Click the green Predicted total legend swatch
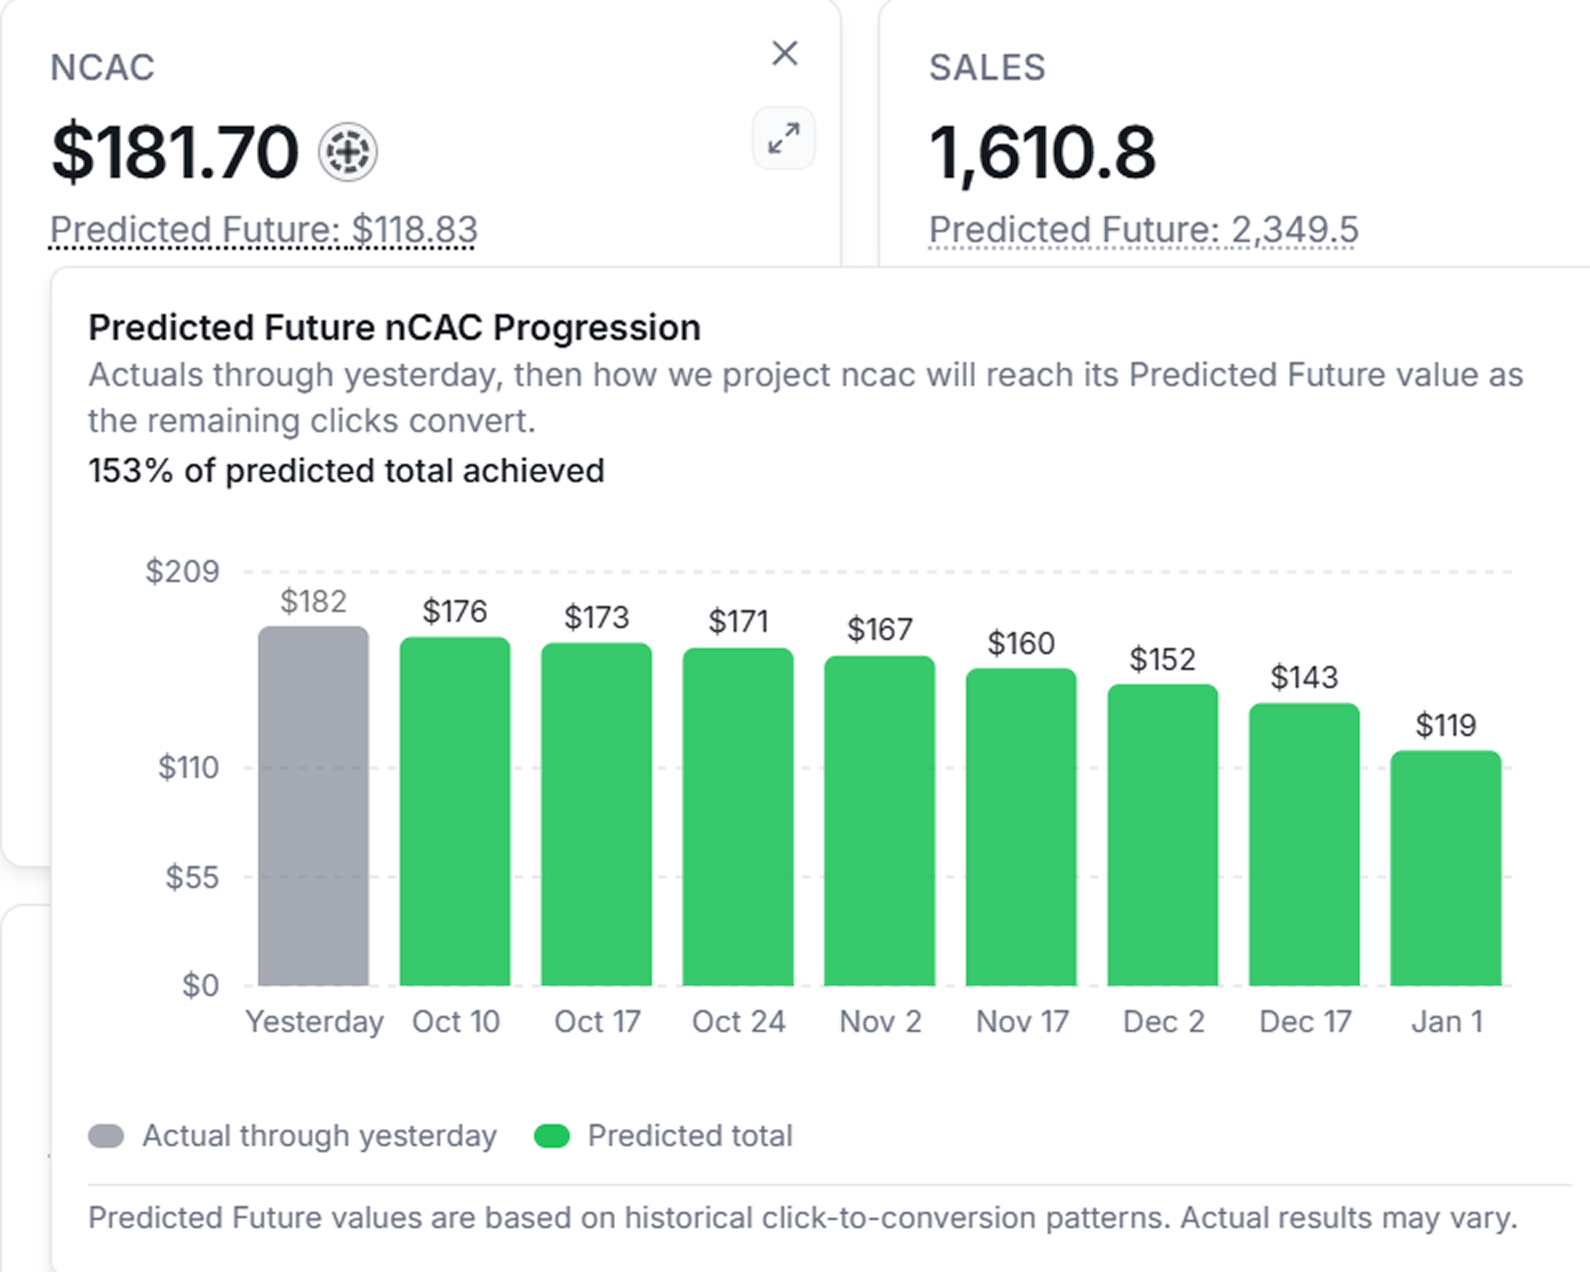 point(552,1136)
